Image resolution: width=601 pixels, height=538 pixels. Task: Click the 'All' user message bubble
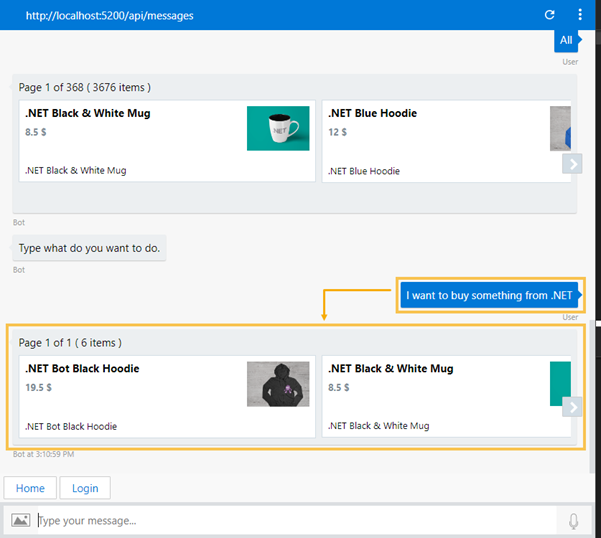[567, 40]
